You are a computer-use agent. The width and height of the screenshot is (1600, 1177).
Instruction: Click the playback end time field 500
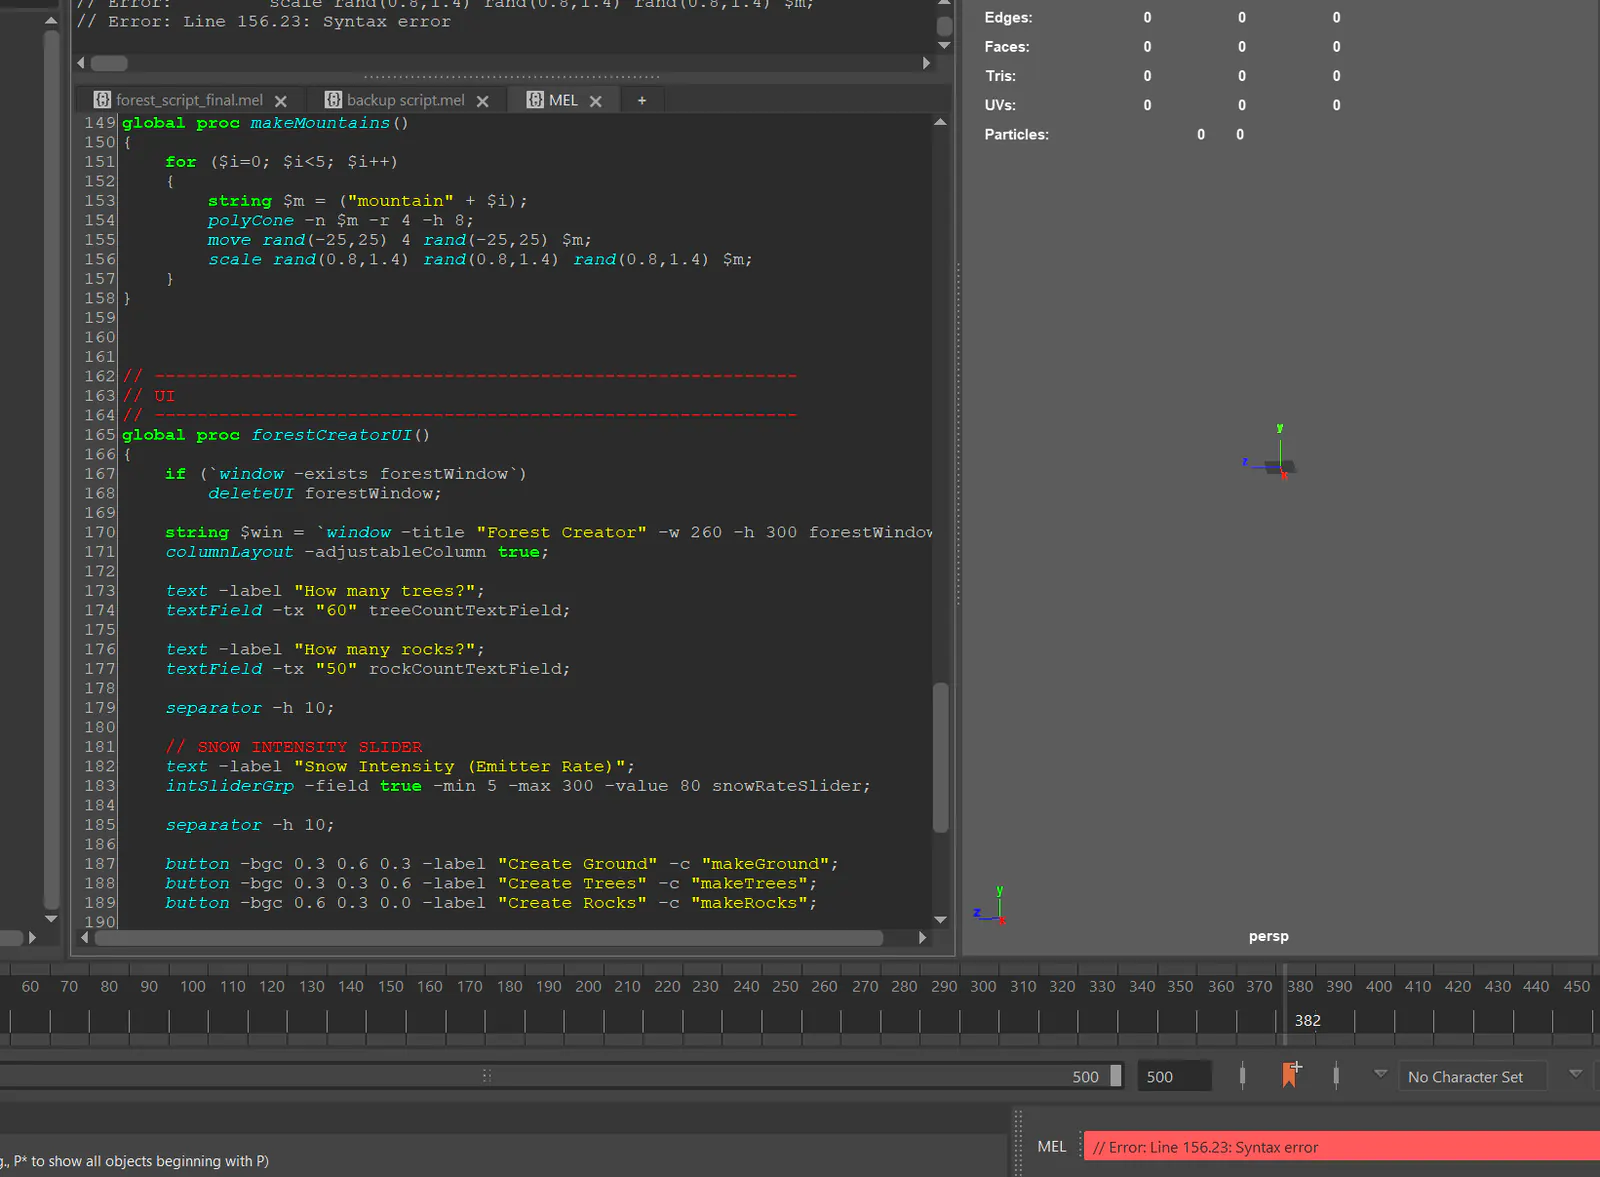tap(1174, 1077)
